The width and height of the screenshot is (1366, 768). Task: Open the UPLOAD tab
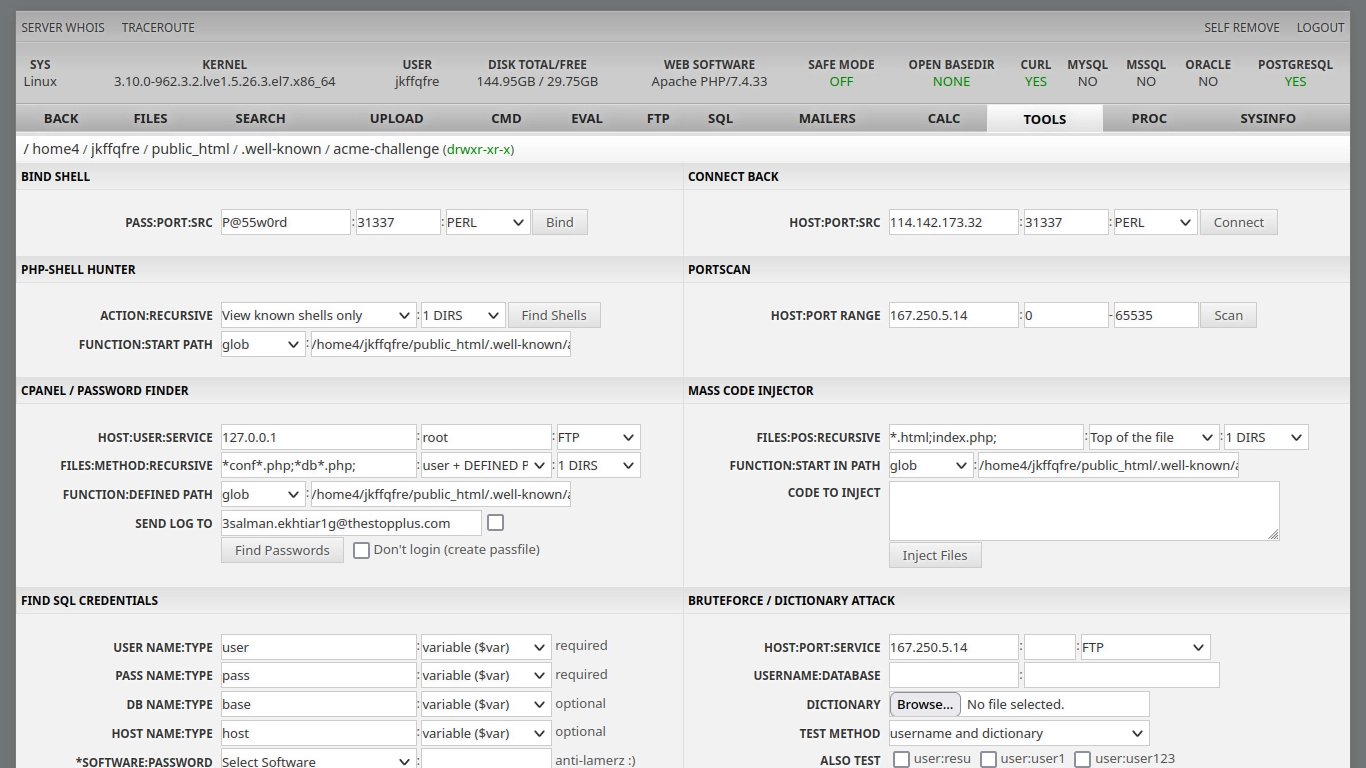(x=396, y=118)
